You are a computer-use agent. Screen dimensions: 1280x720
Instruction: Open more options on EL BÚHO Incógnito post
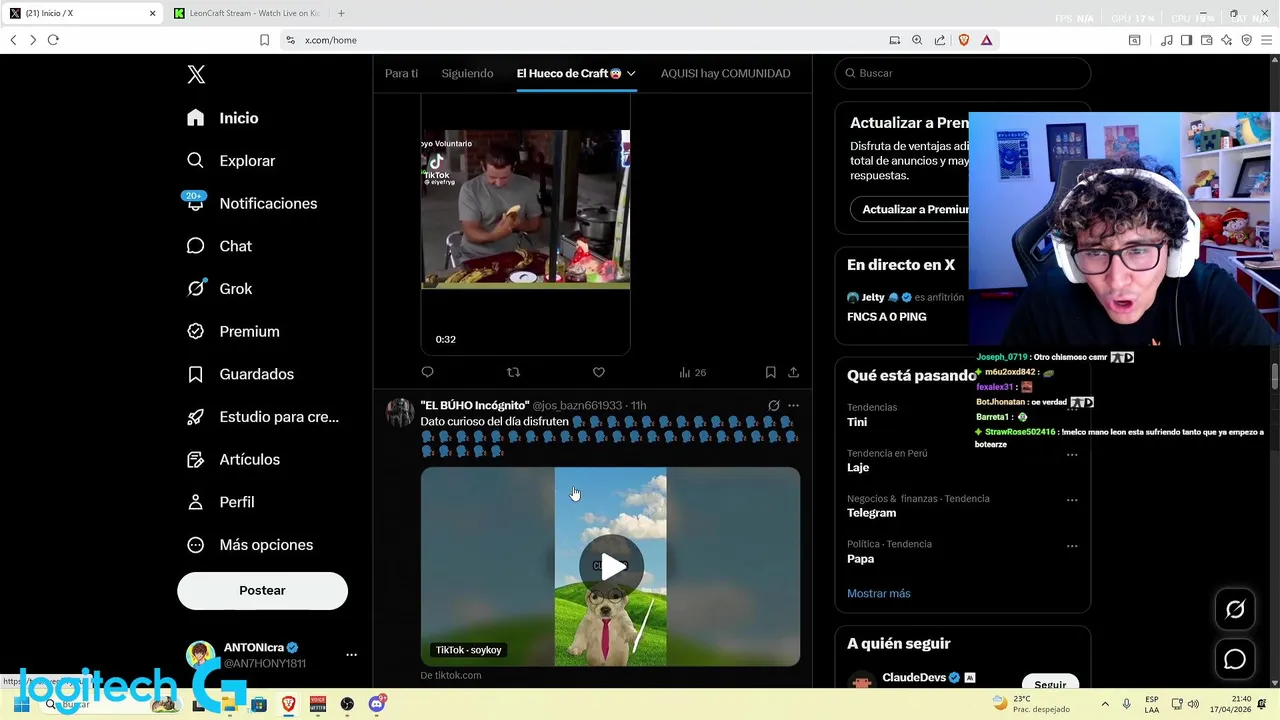[x=793, y=406]
